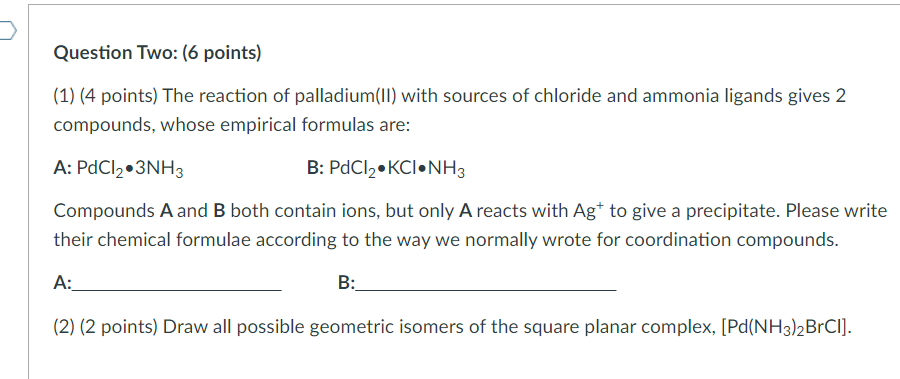Click the '(1) (4 points)' part label
The width and height of the screenshot is (900, 379).
click(x=106, y=96)
